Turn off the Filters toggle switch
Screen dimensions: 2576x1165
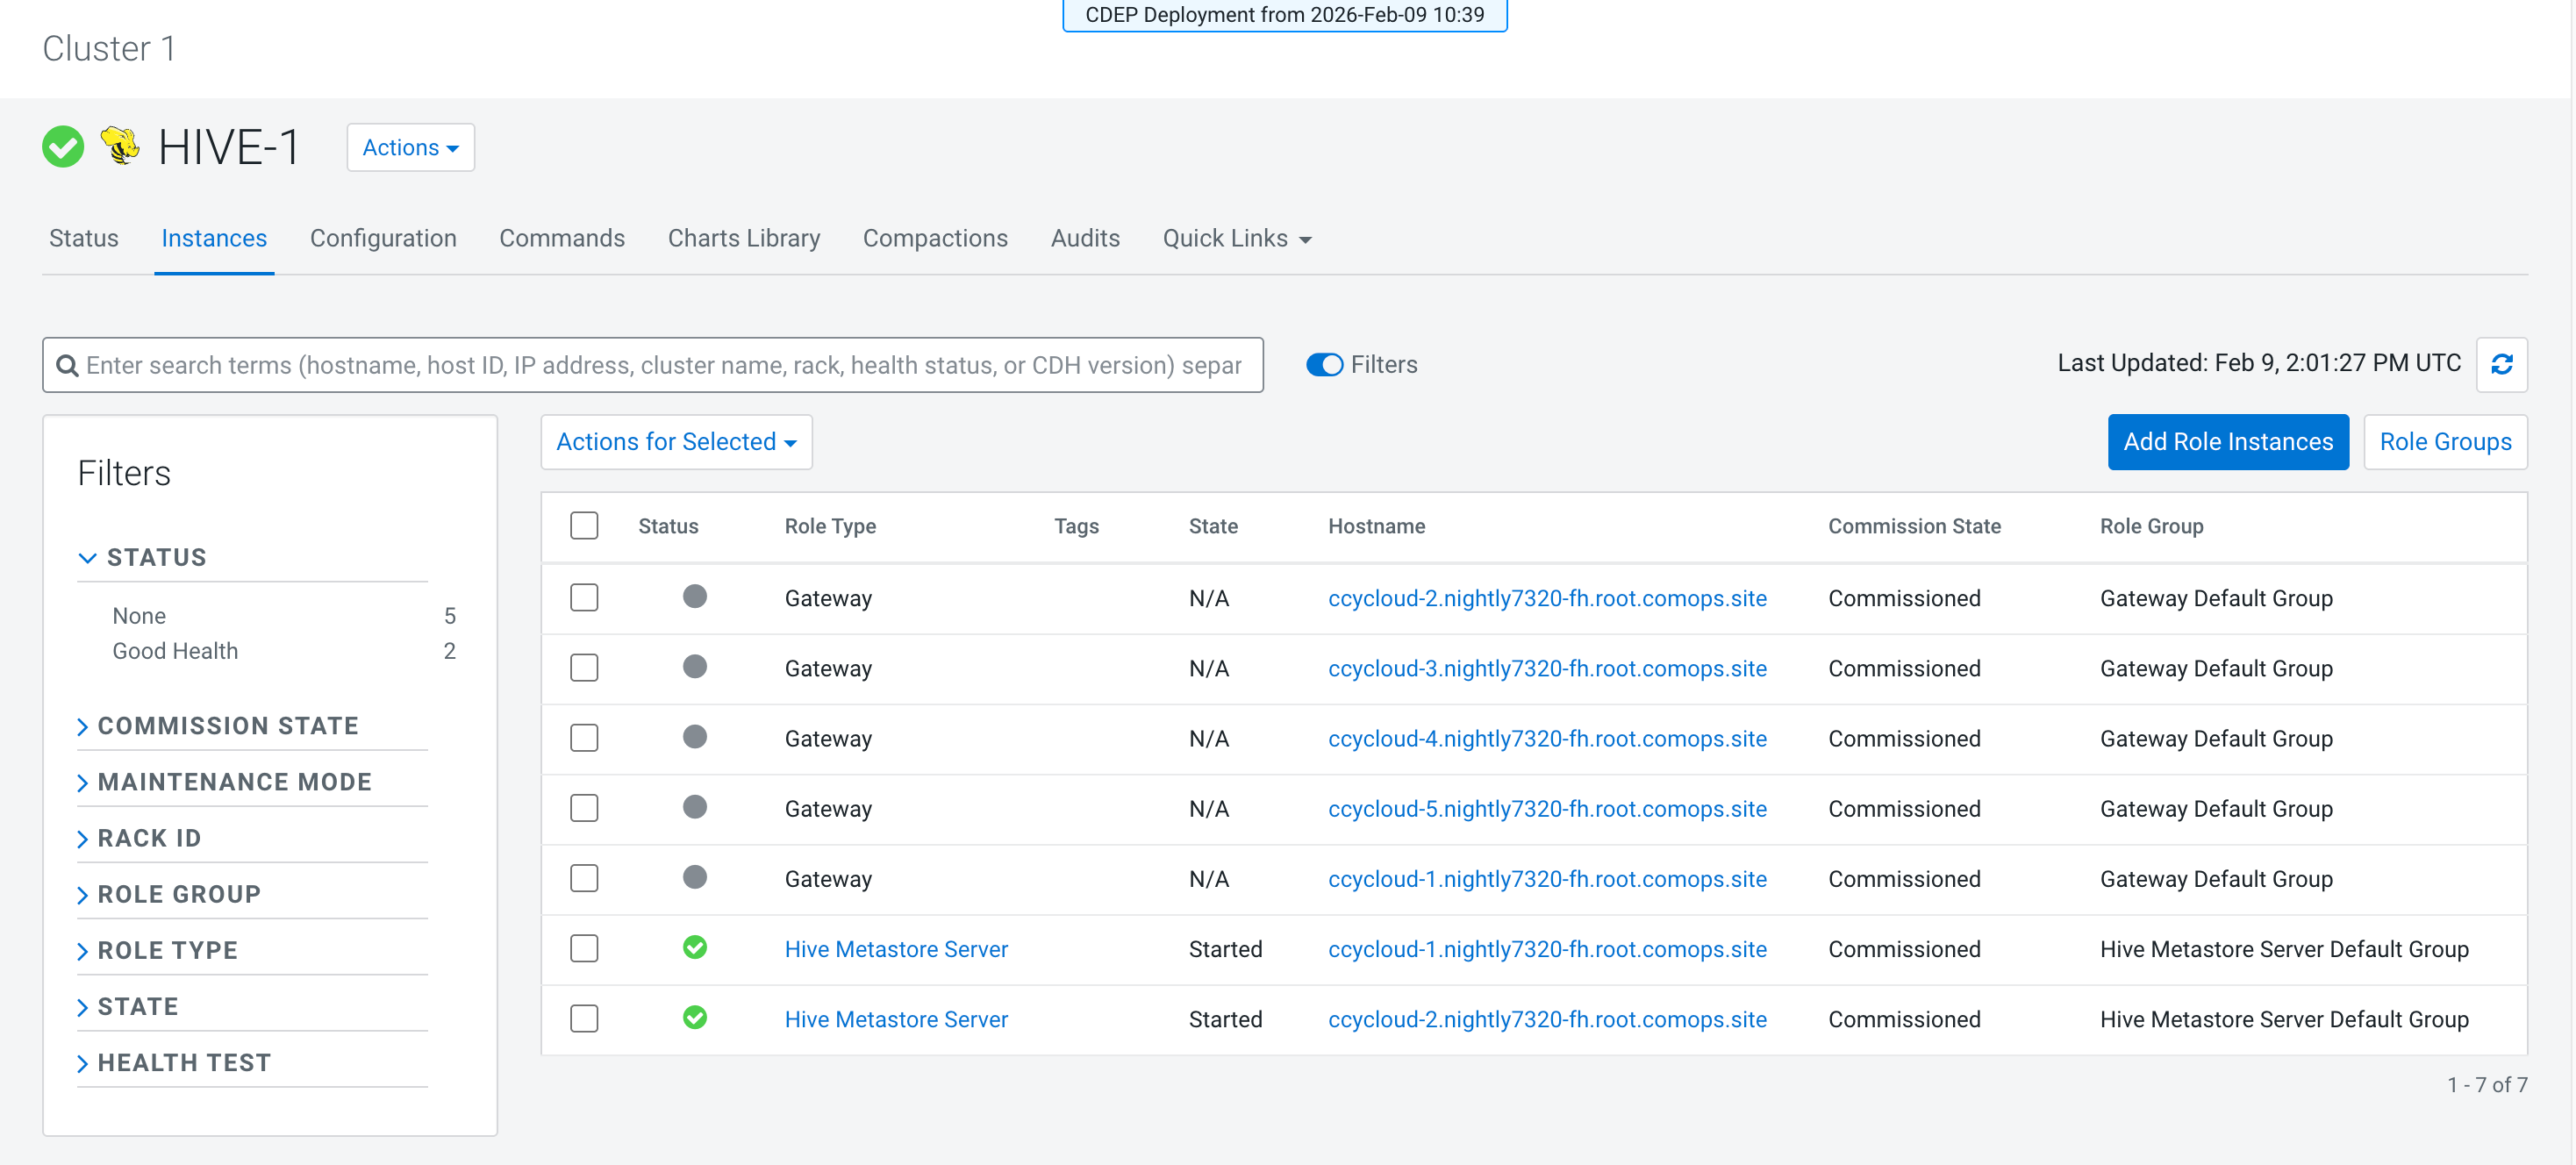click(1324, 365)
